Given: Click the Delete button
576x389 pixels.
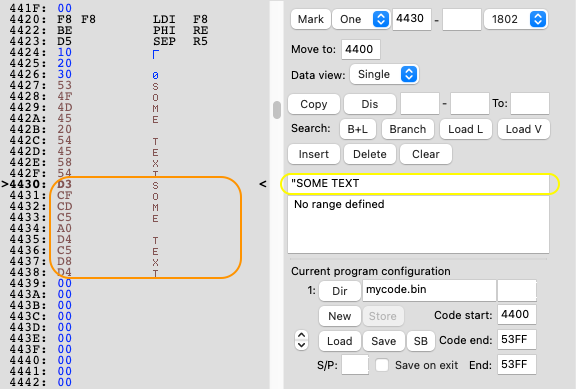Looking at the screenshot, I should [x=370, y=154].
